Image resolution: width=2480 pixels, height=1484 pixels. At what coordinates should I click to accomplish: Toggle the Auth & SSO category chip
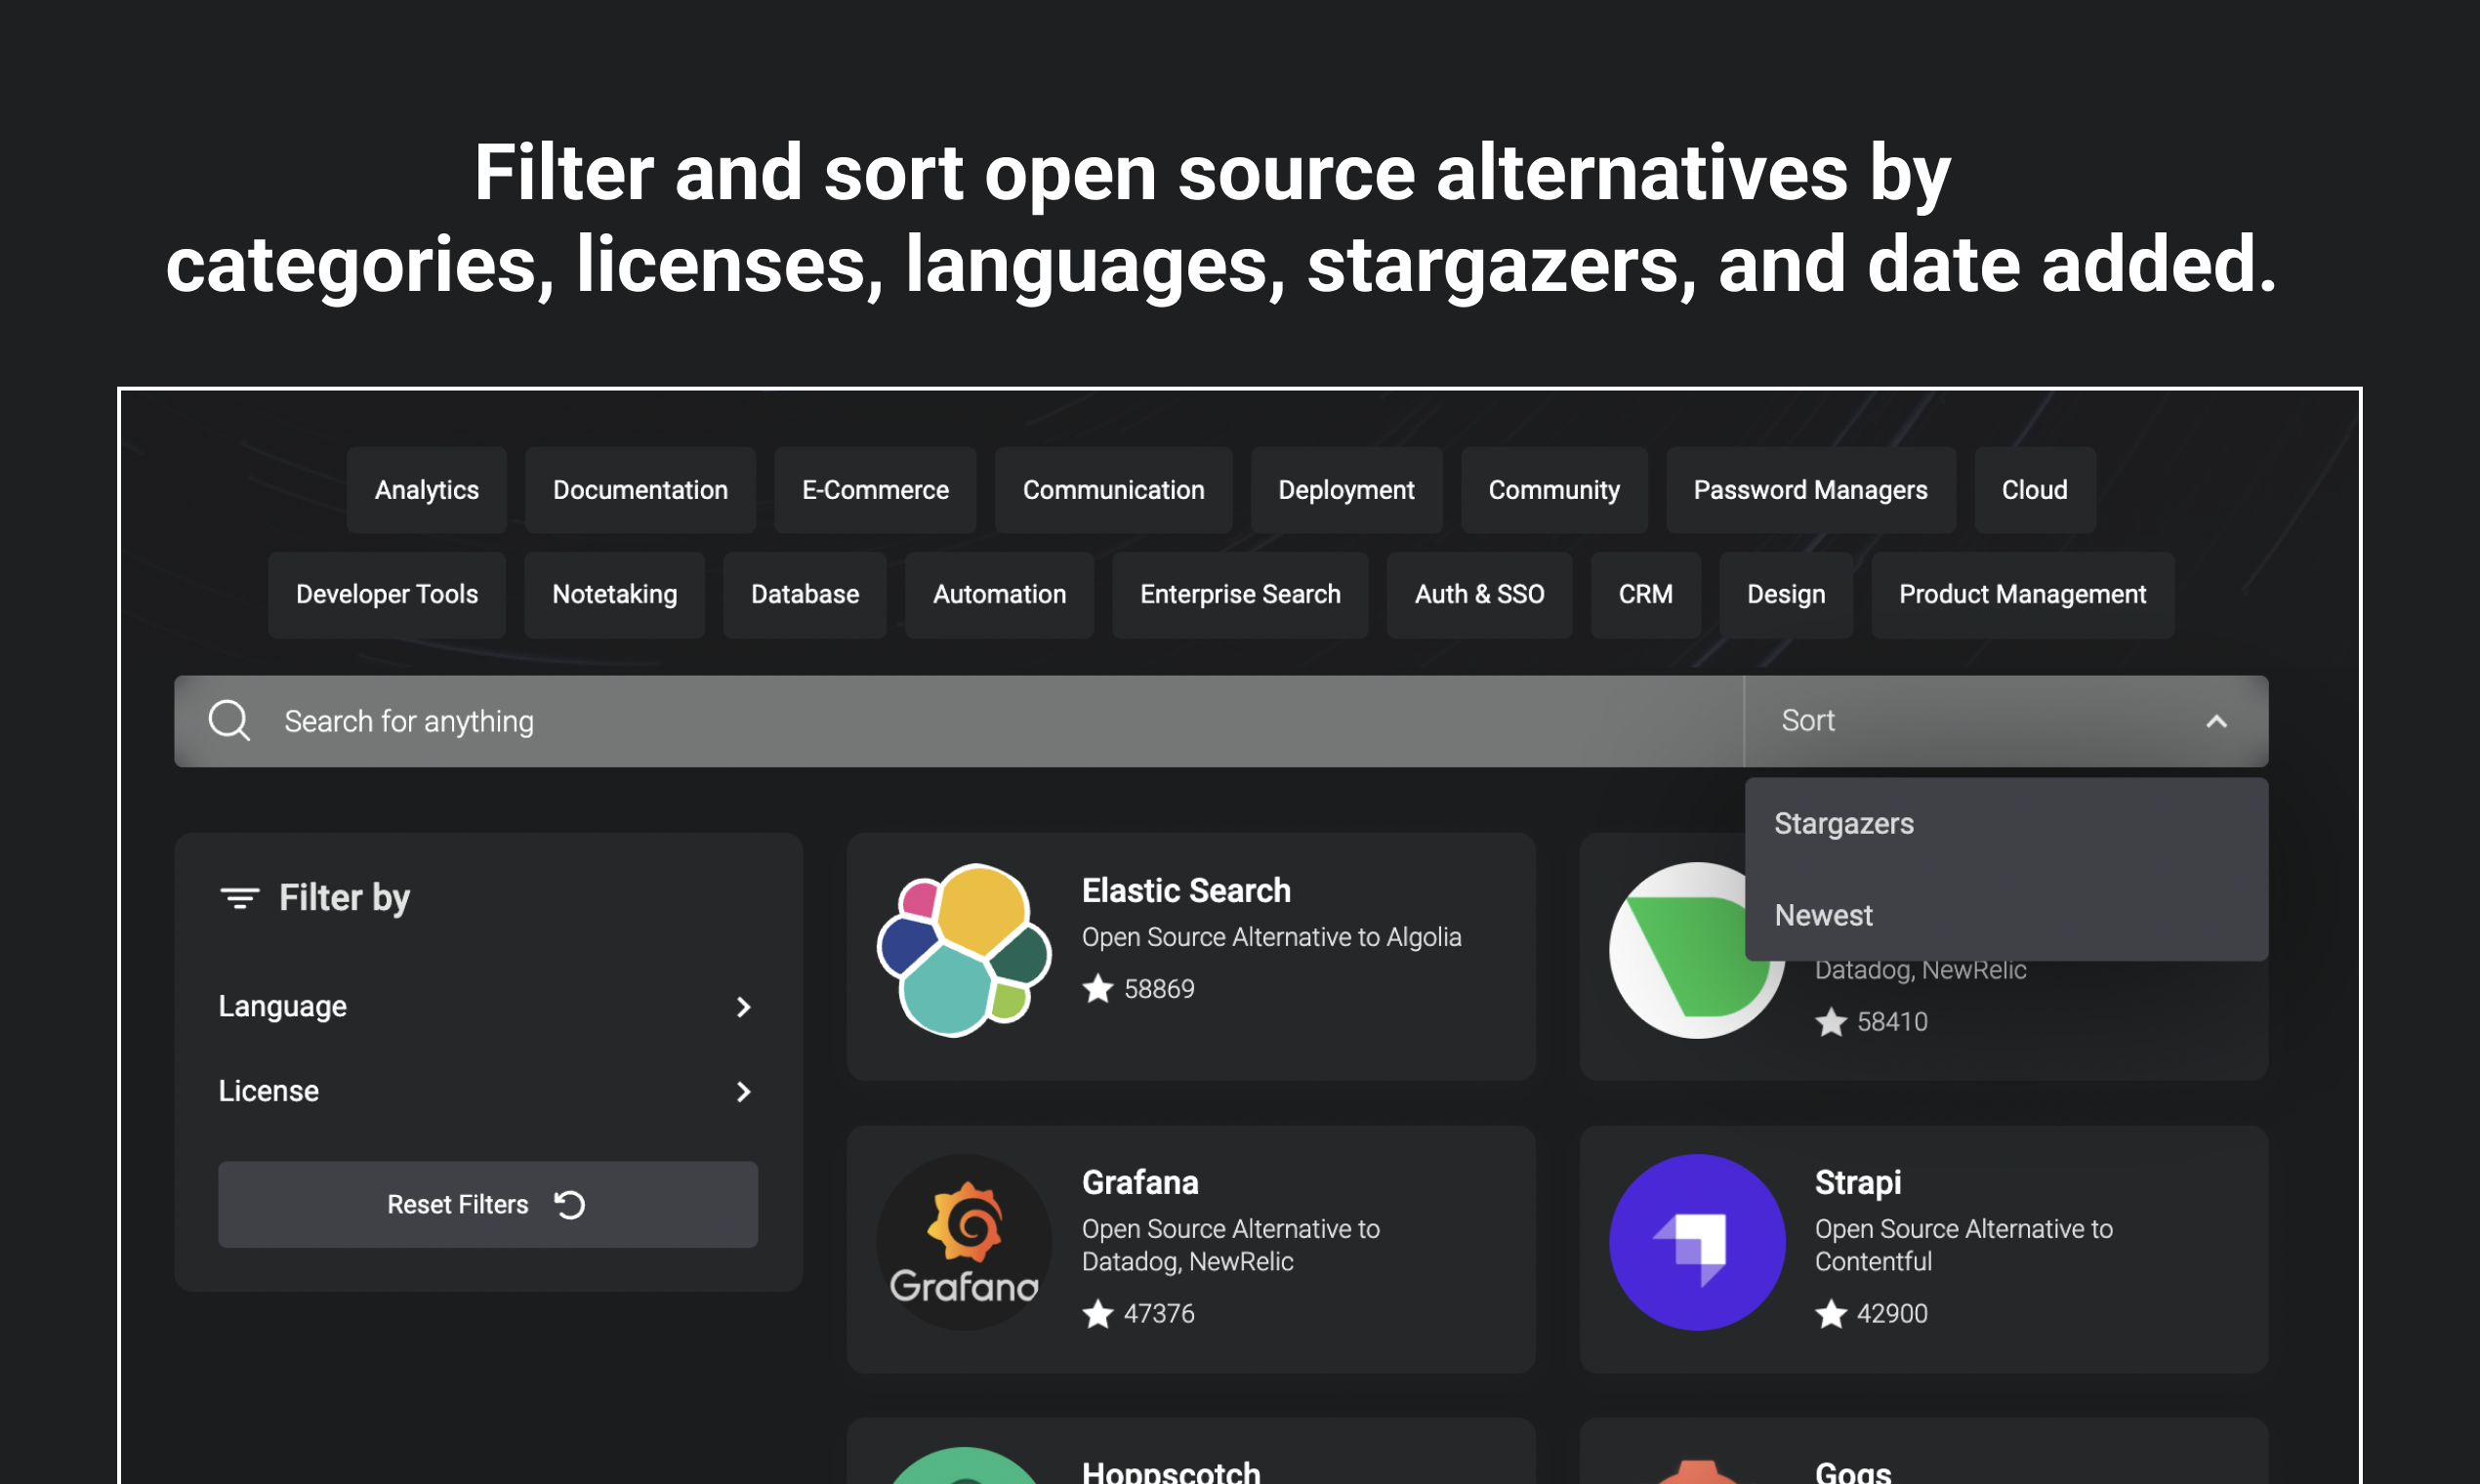pyautogui.click(x=1479, y=595)
